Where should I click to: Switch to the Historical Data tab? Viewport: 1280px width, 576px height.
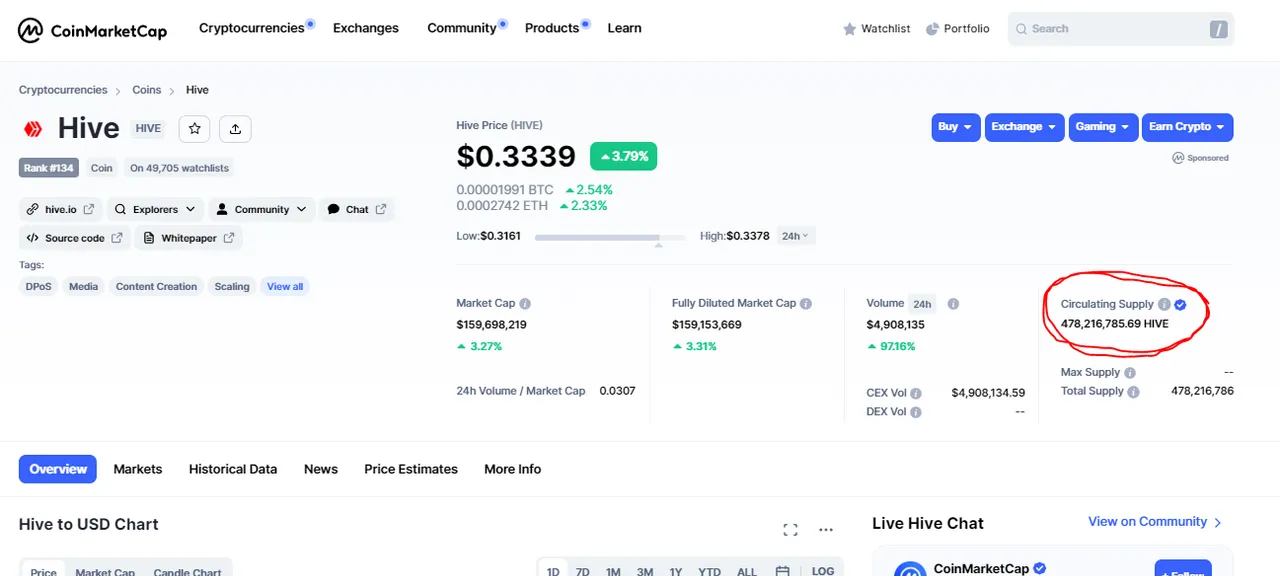tap(233, 469)
